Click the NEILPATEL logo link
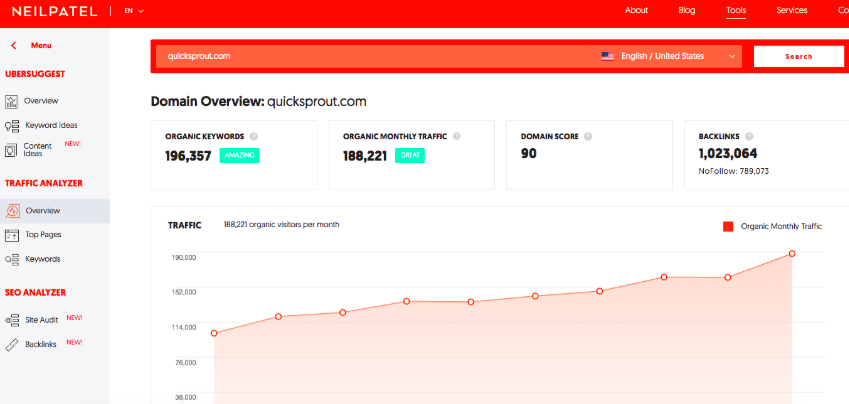The height and width of the screenshot is (404, 849). click(x=56, y=11)
